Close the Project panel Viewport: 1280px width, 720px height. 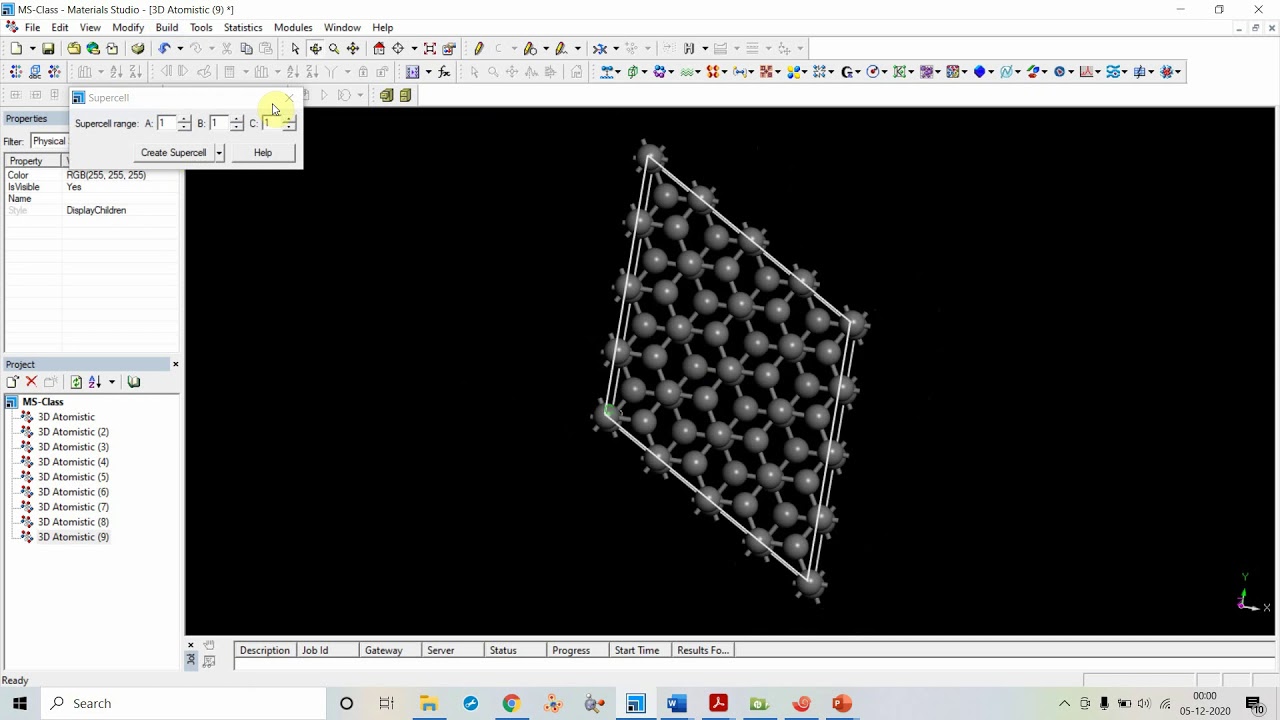176,364
